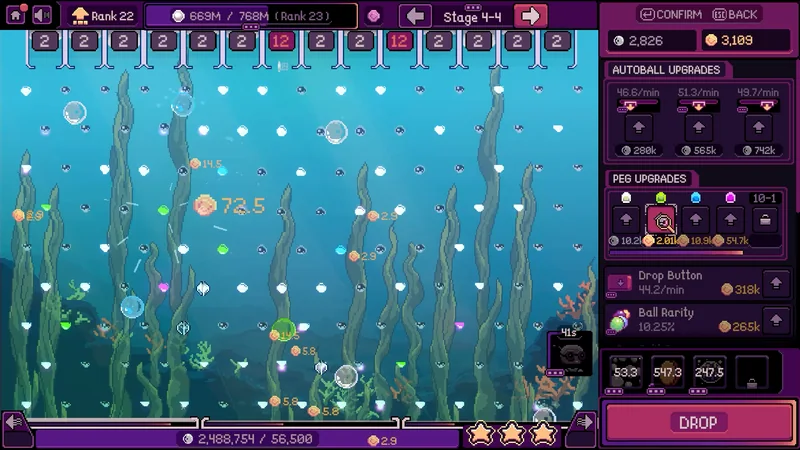Image resolution: width=800 pixels, height=450 pixels.
Task: Upgrade the Drop Button rate
Action: tap(776, 283)
